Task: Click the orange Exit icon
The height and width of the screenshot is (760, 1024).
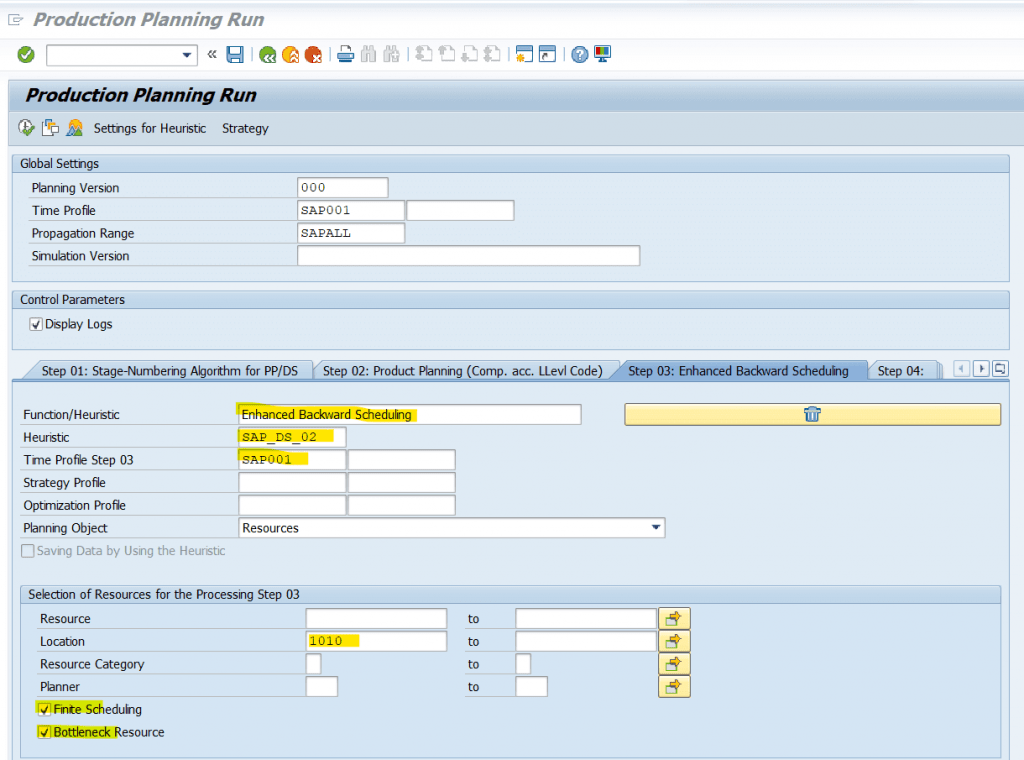Action: pyautogui.click(x=291, y=55)
